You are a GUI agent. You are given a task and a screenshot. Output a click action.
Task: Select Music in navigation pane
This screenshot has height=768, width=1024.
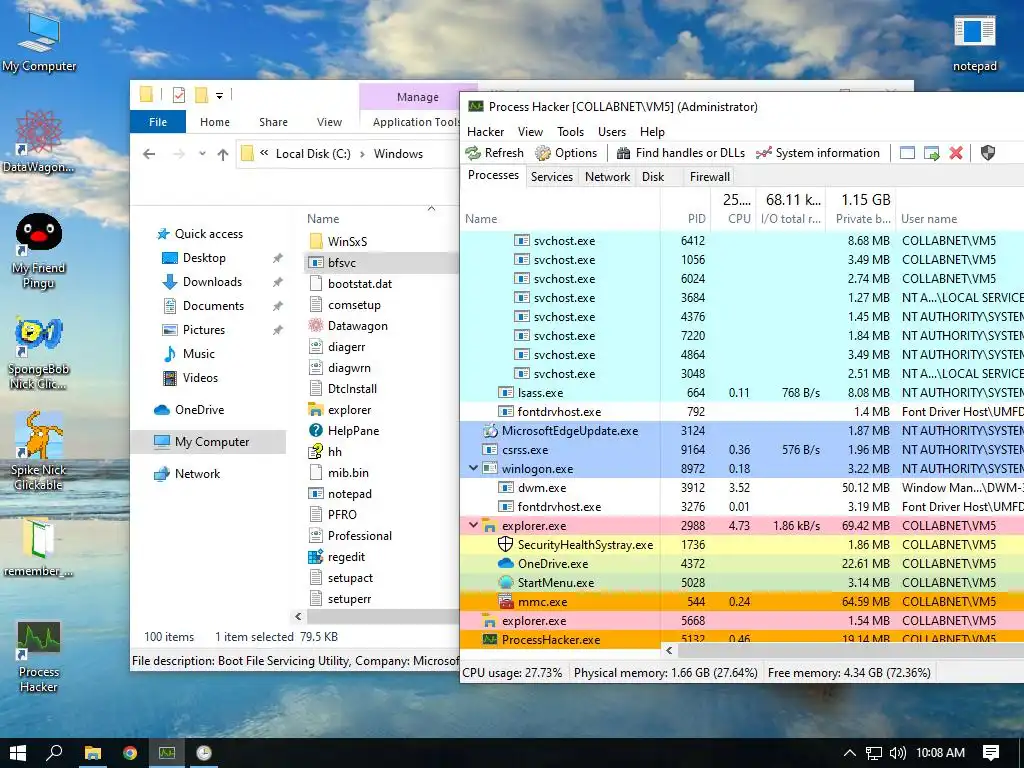(199, 354)
